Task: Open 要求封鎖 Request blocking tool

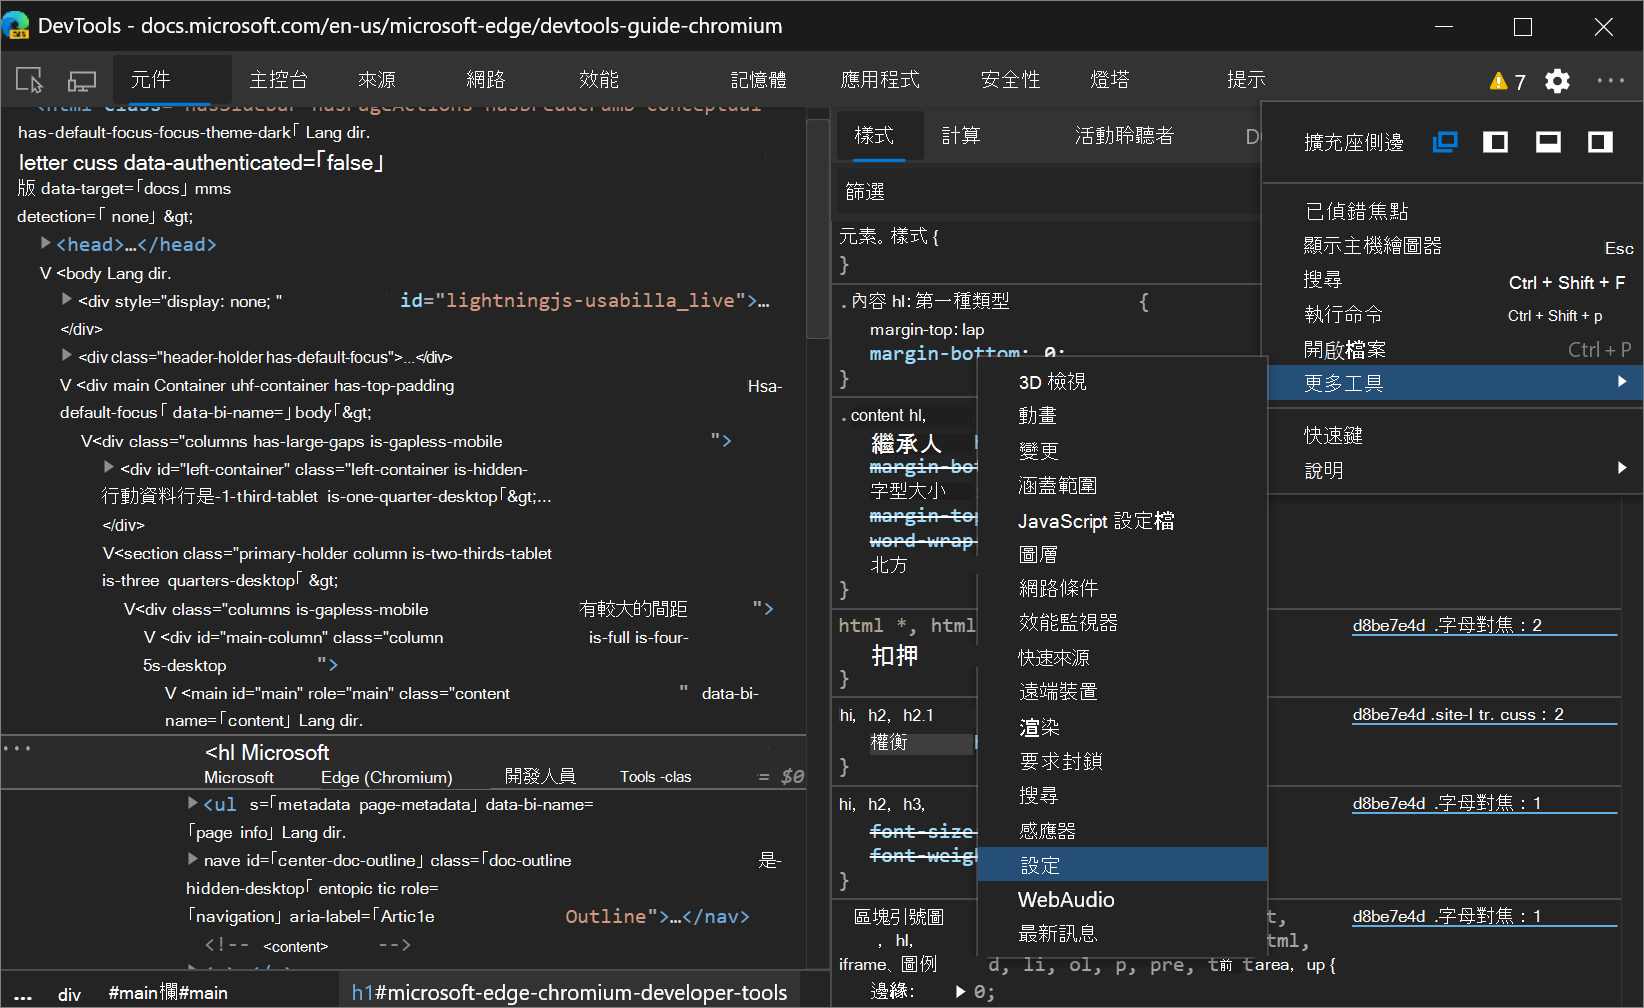Action: coord(1122,762)
